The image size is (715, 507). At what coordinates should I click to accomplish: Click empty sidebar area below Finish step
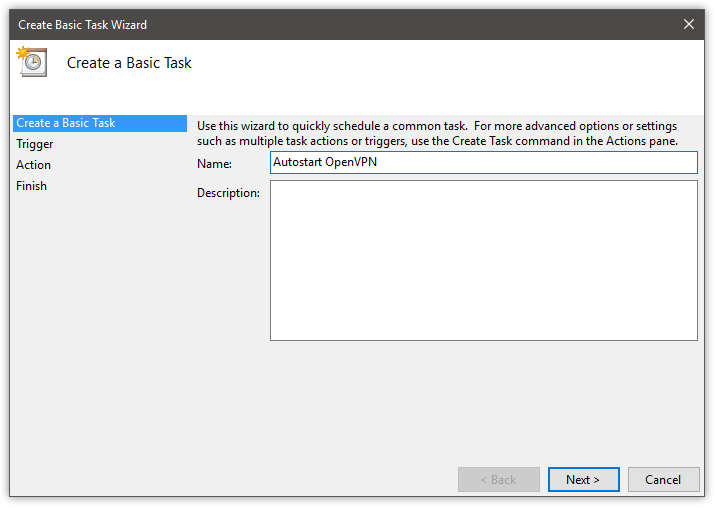point(100,319)
